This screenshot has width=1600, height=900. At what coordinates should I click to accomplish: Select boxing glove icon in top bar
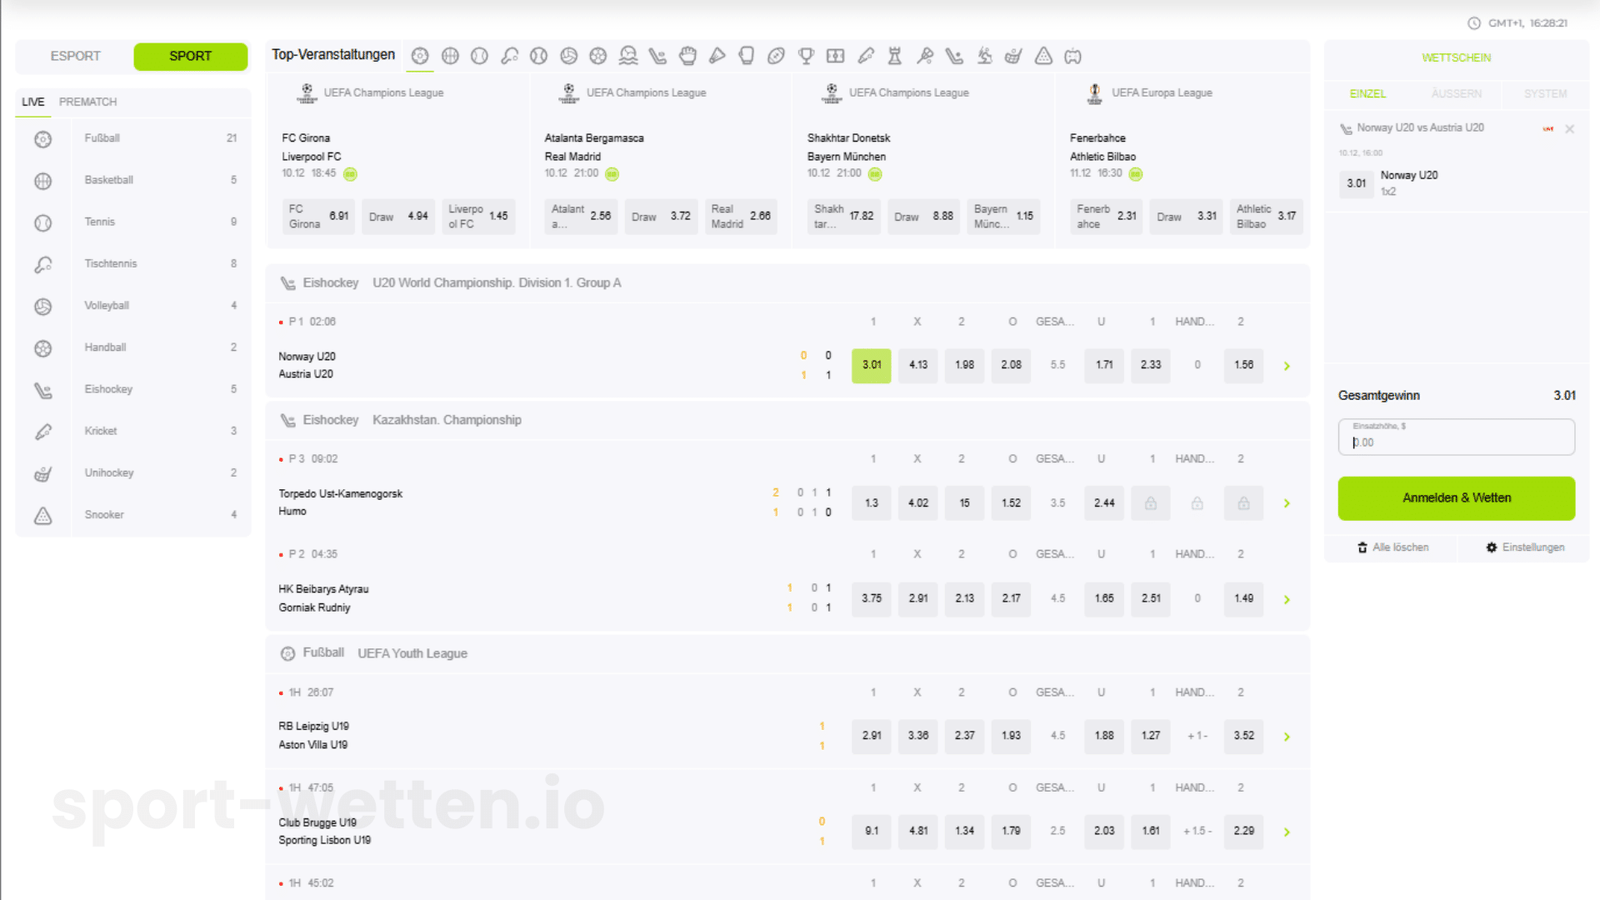746,56
